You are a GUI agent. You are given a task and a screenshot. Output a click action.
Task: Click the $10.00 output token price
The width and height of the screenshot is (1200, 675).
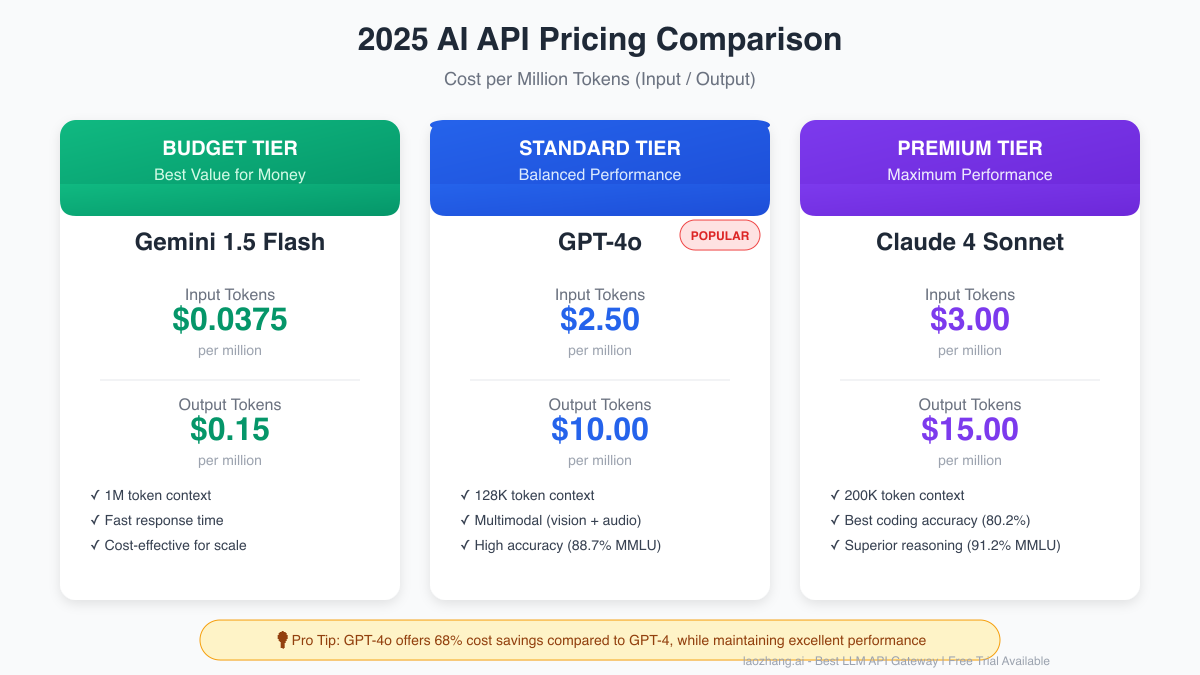(x=600, y=429)
